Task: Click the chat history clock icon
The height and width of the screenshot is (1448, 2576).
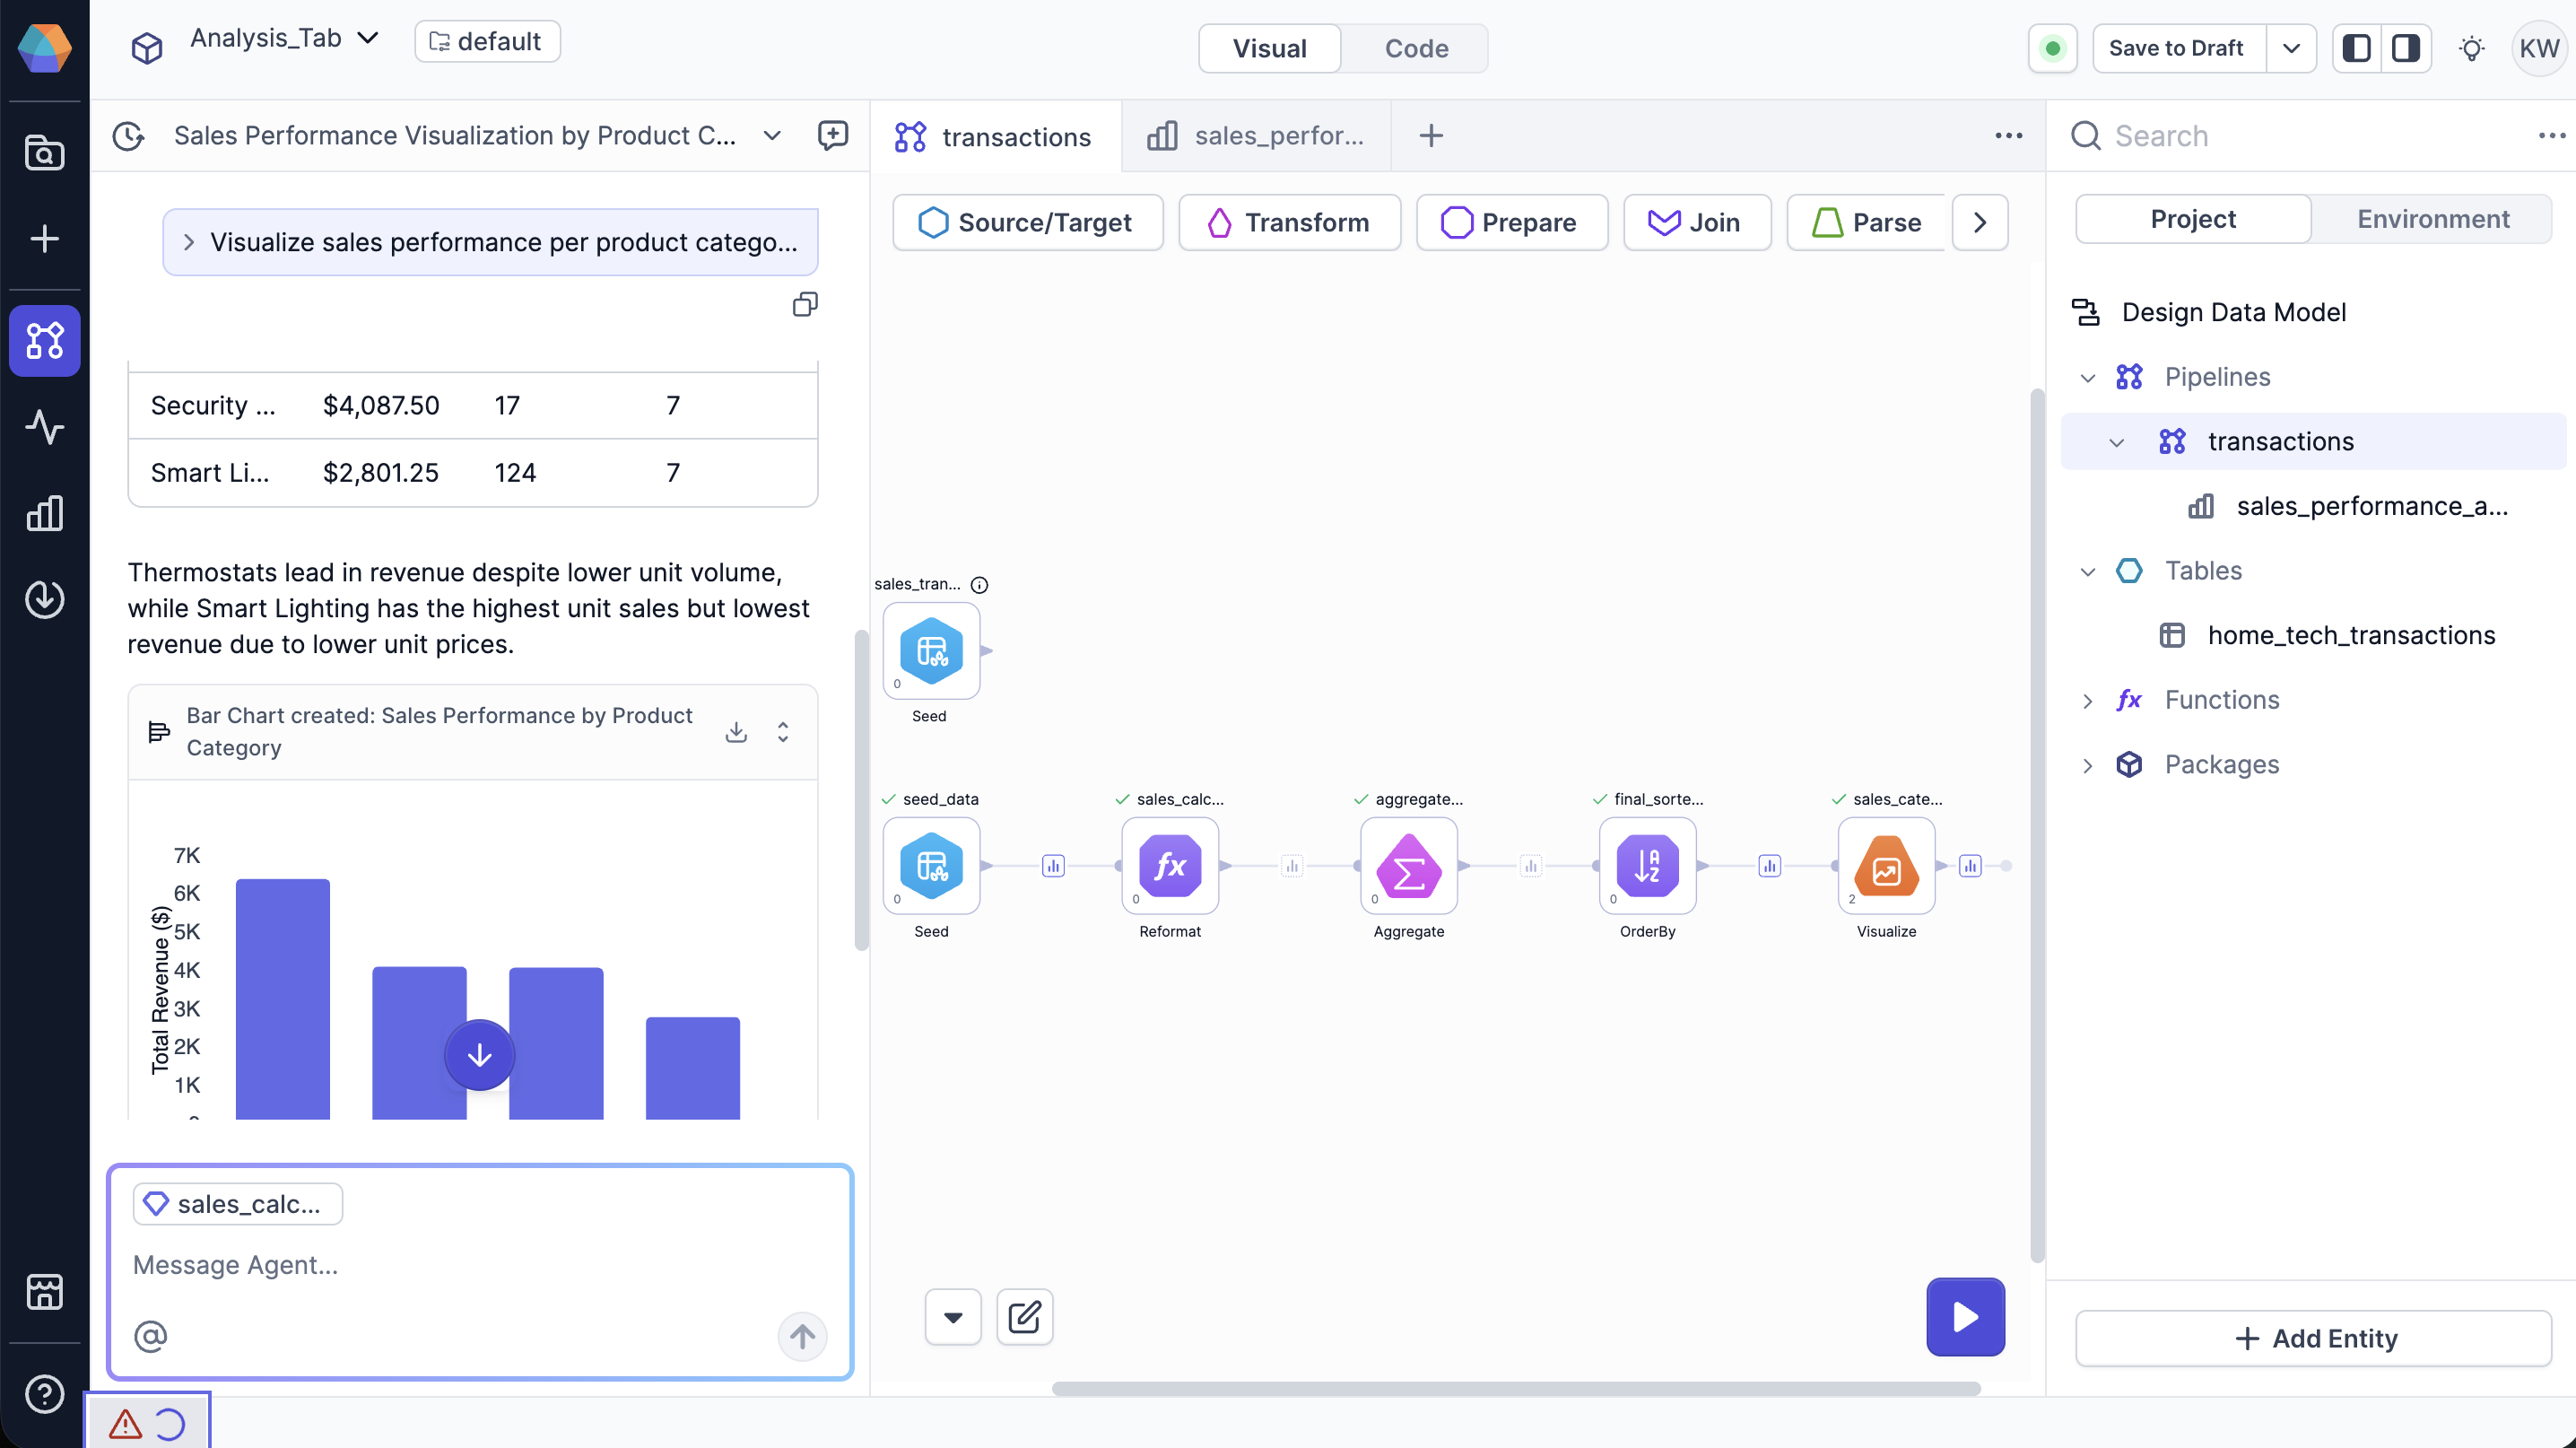Action: point(128,136)
